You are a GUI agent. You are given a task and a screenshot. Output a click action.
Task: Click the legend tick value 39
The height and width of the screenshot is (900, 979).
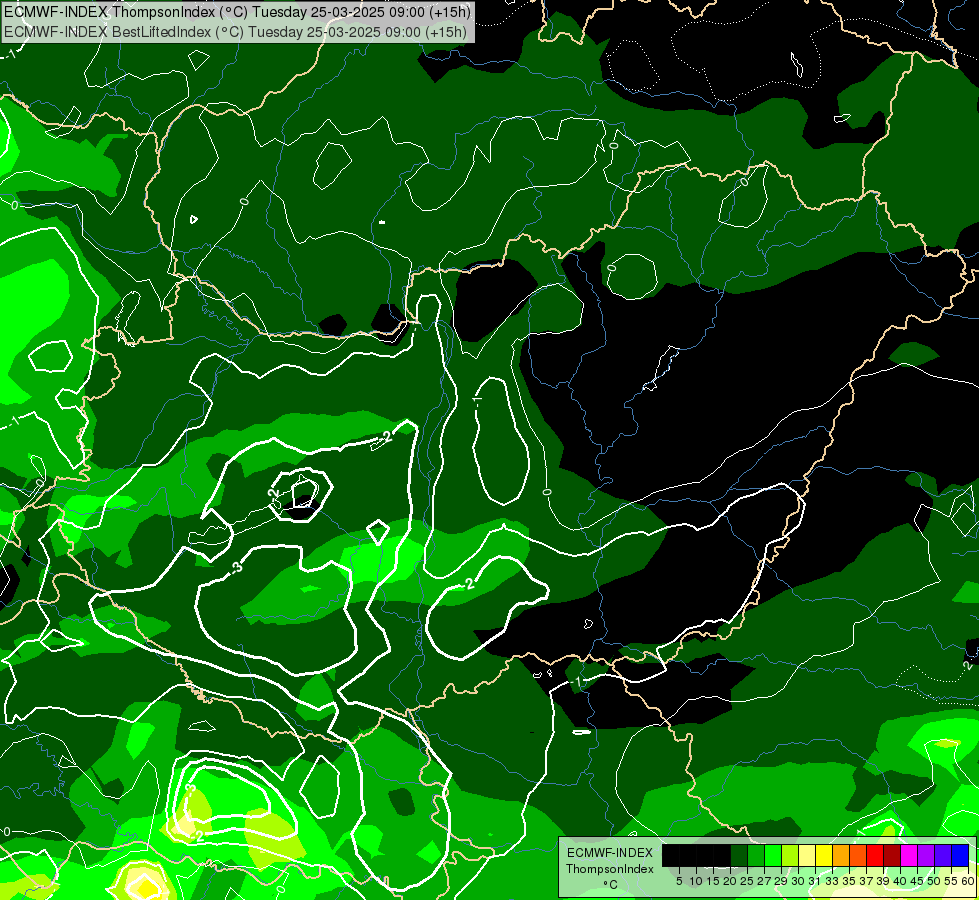(883, 881)
